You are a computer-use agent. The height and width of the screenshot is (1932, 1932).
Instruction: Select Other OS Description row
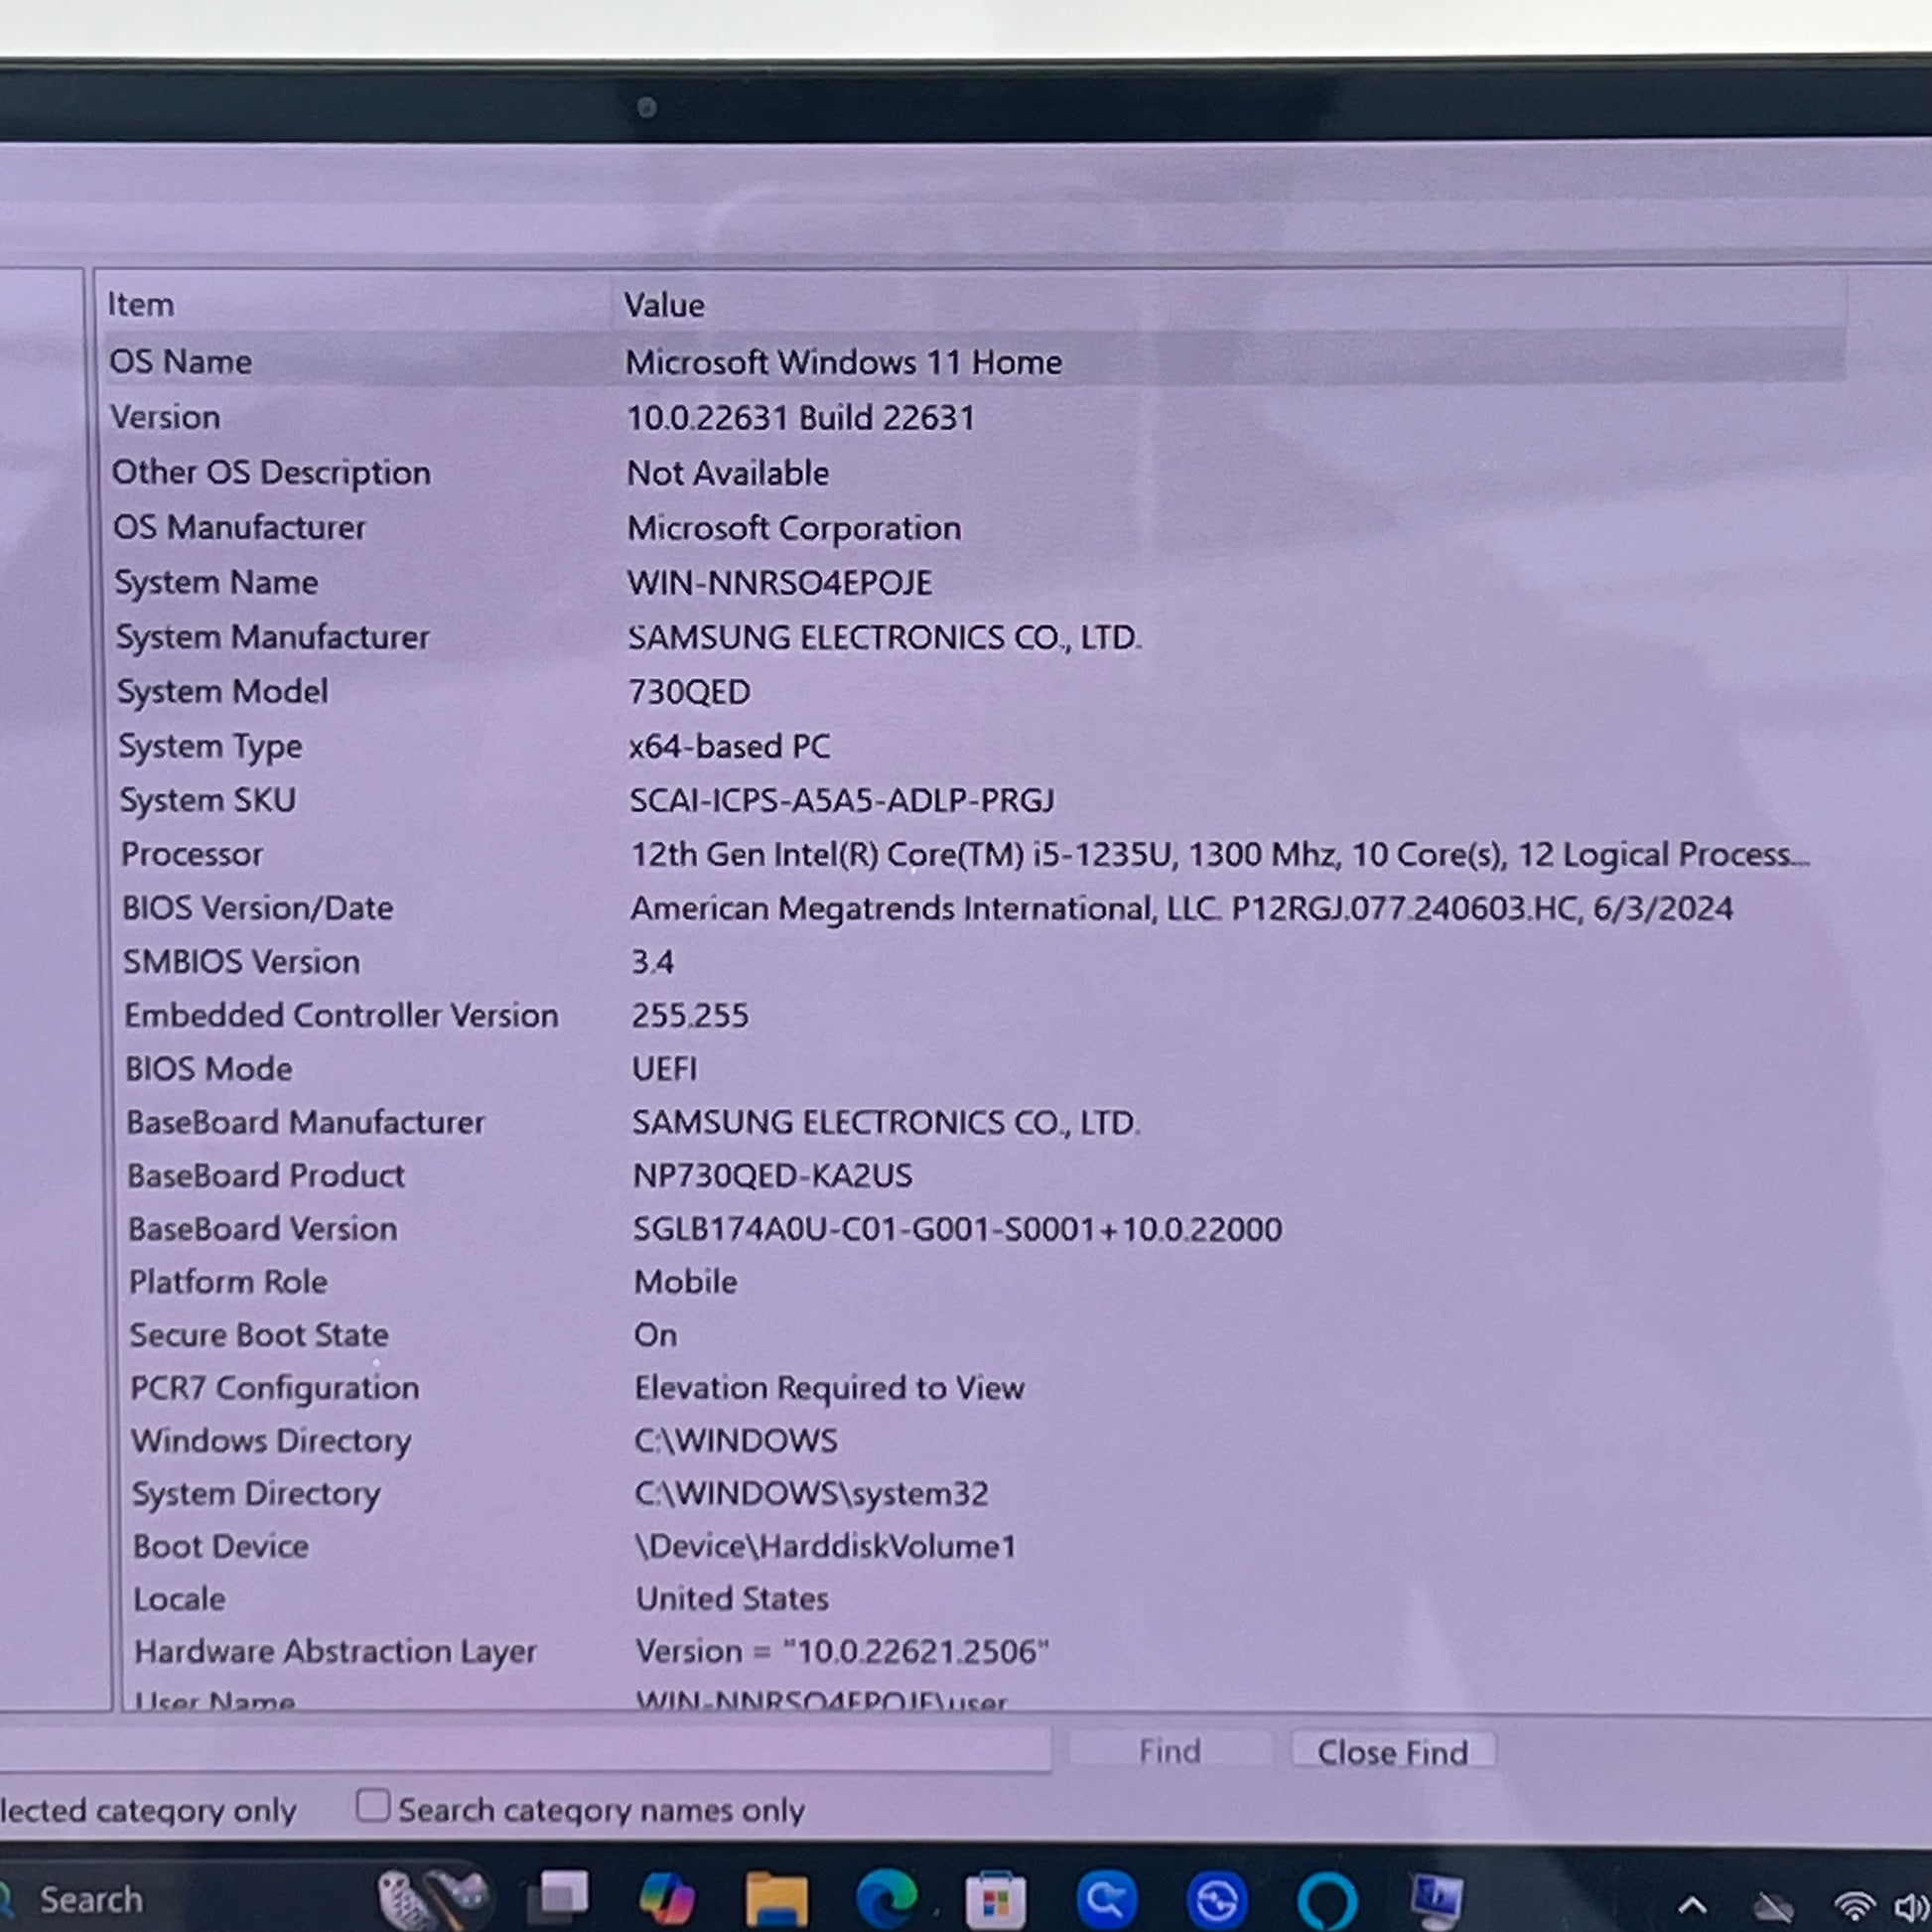coord(271,472)
